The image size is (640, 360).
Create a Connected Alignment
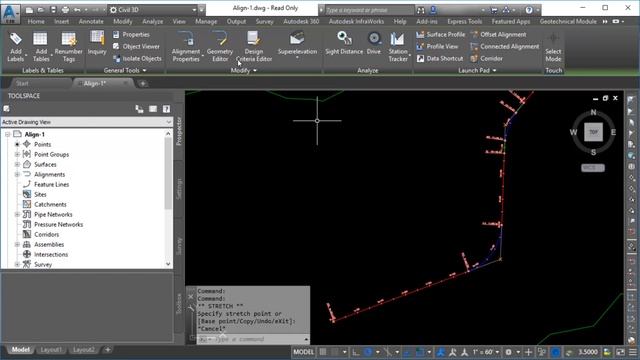(x=505, y=47)
